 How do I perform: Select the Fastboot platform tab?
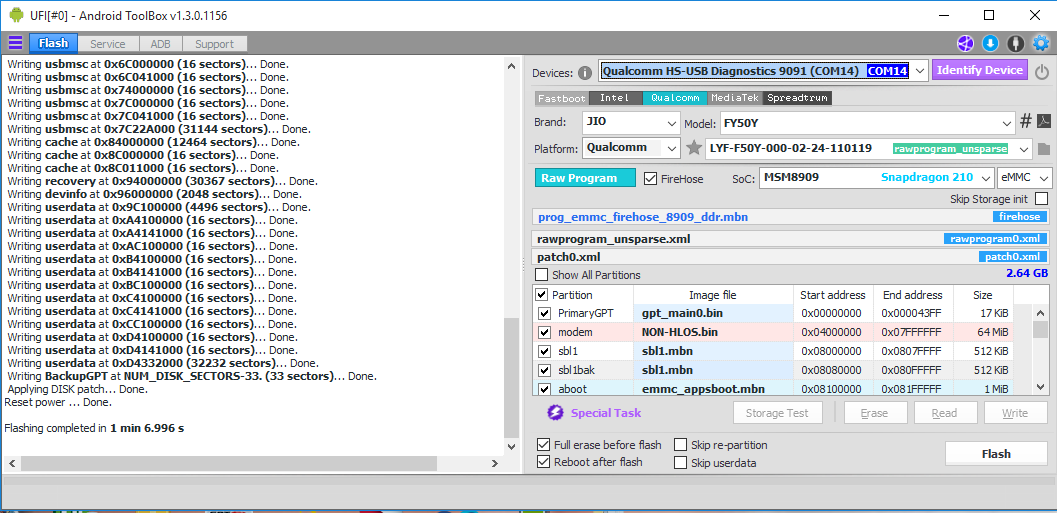pyautogui.click(x=562, y=98)
